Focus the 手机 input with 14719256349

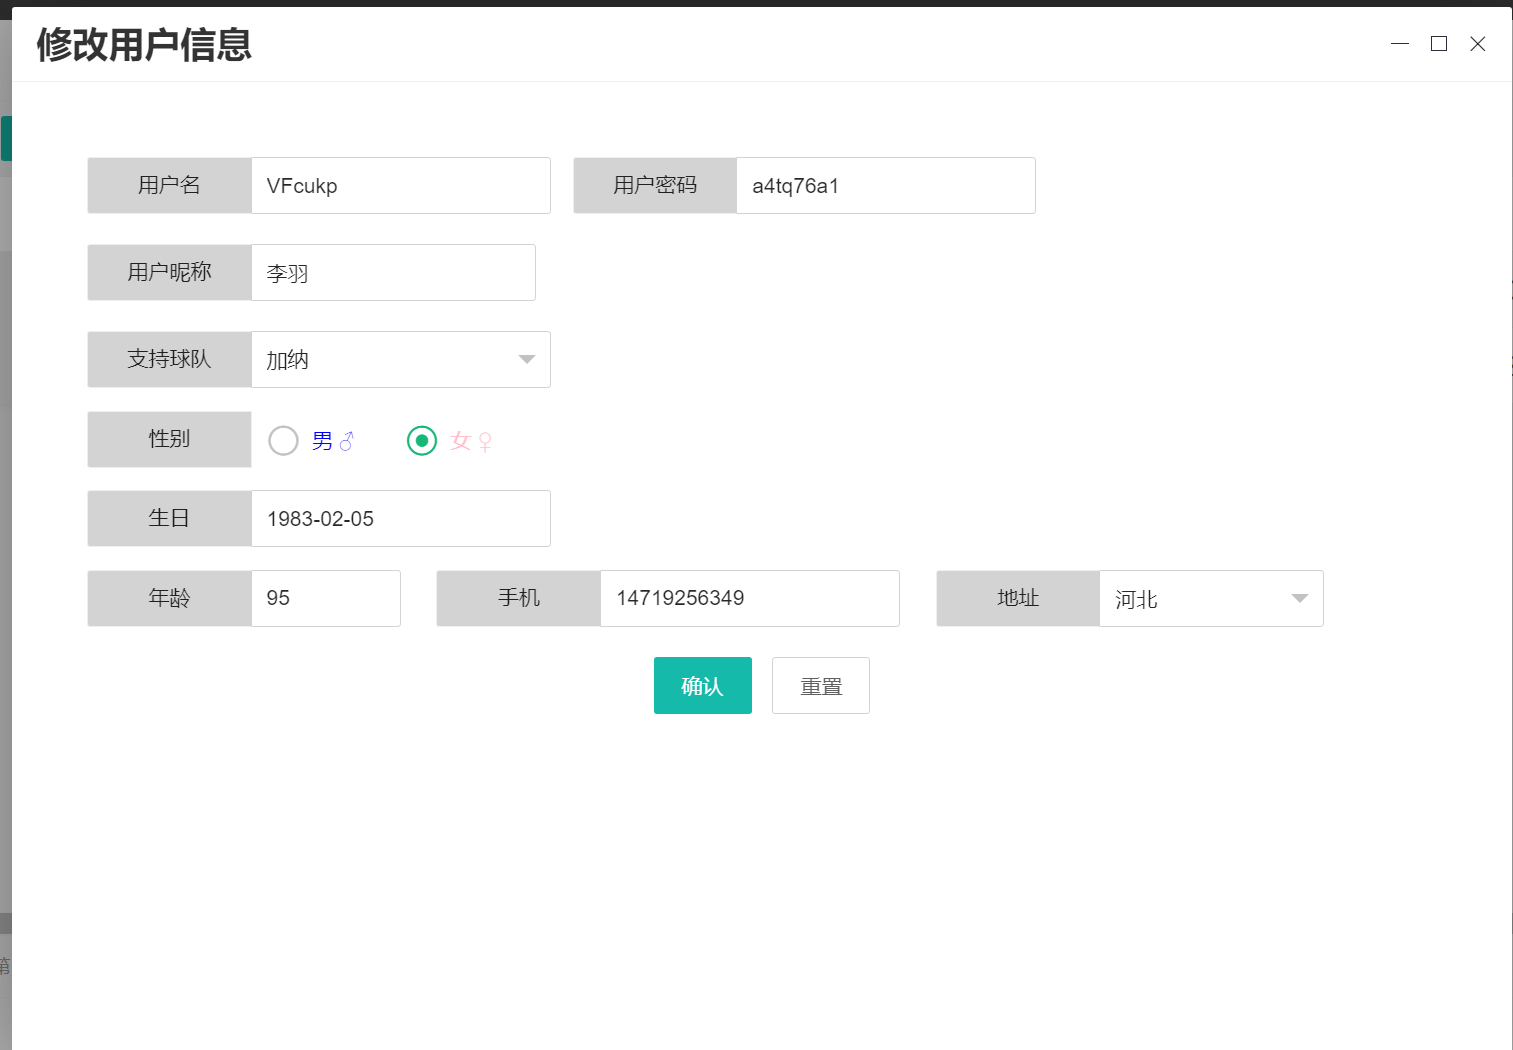point(750,599)
